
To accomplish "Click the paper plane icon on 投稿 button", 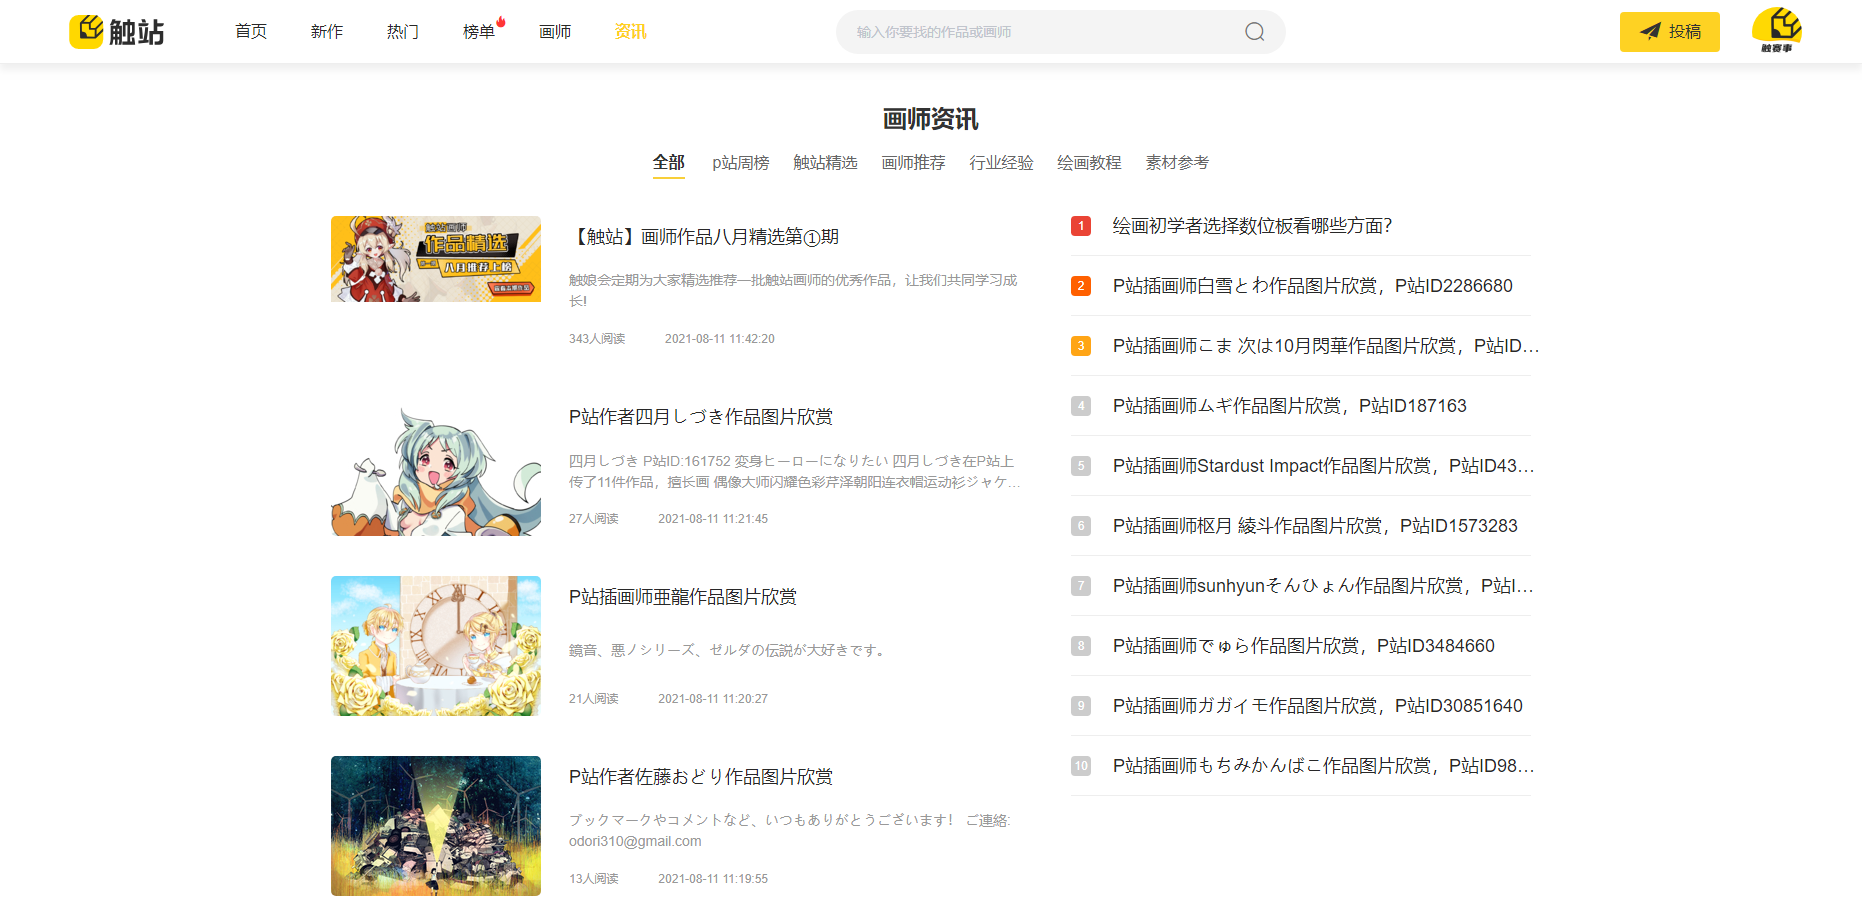I will (1650, 31).
